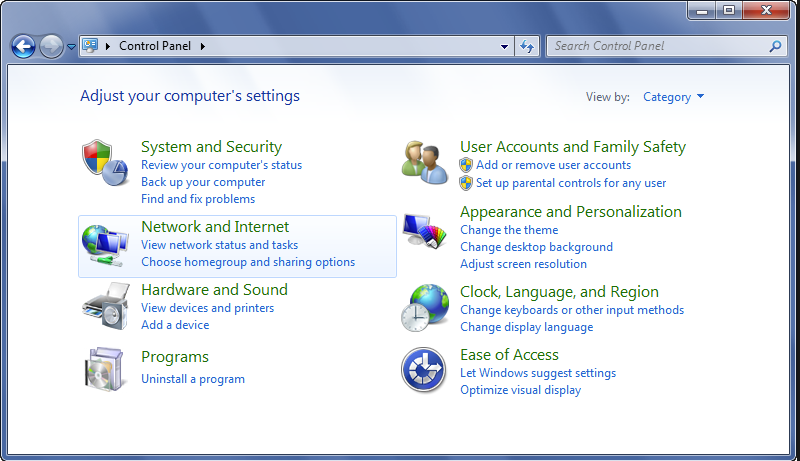Open the Uninstall a program link
Screen dimensions: 800x461
coord(193,379)
